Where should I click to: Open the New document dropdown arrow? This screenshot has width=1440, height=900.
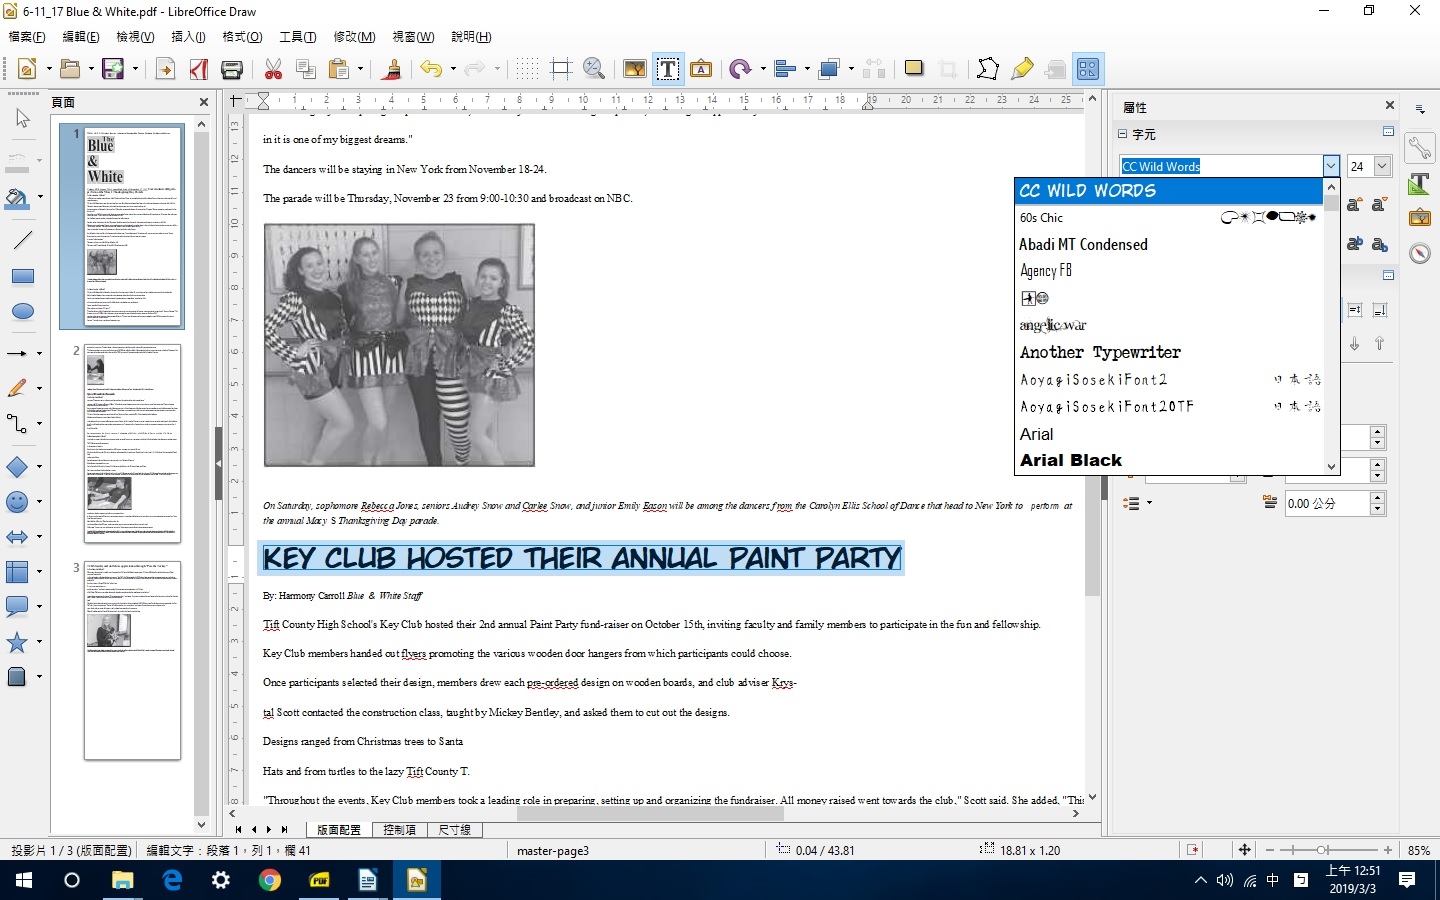tap(49, 69)
